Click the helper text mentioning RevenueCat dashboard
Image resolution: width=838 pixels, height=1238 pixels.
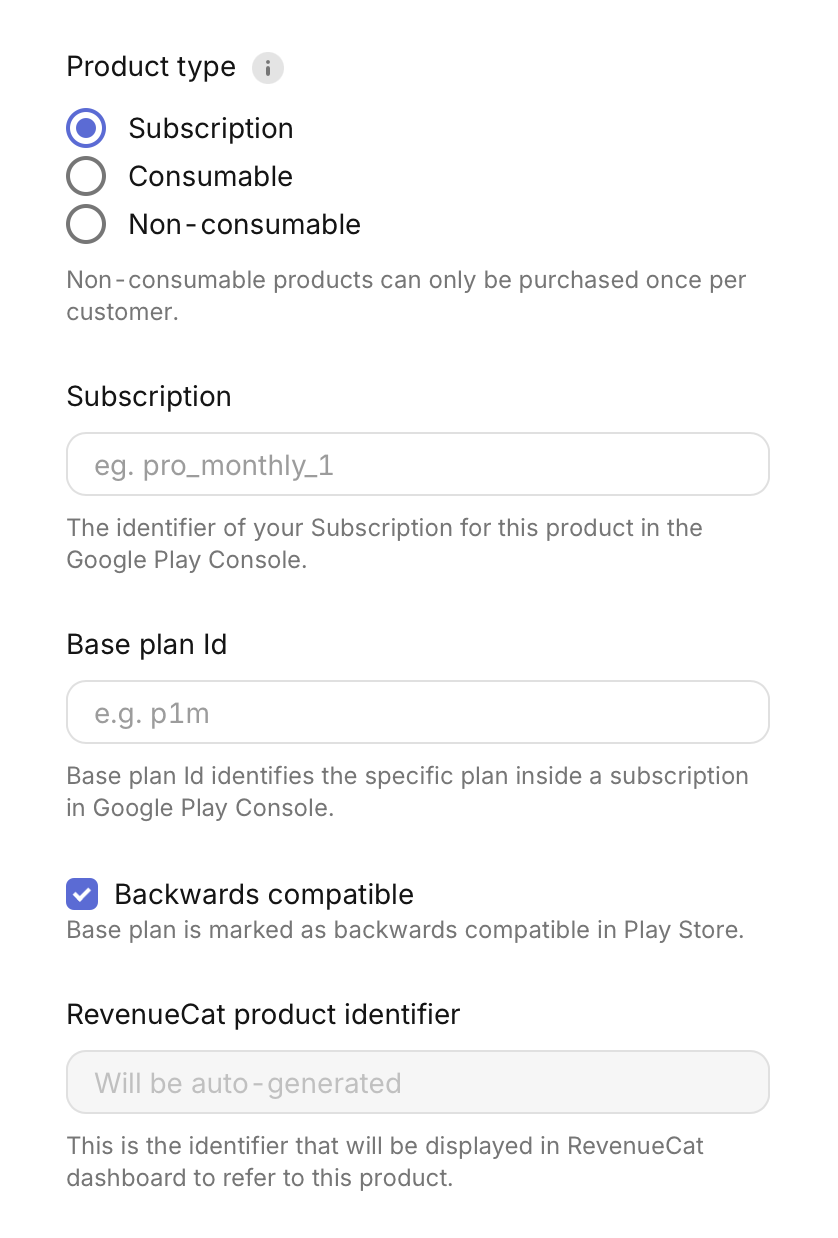click(385, 1162)
